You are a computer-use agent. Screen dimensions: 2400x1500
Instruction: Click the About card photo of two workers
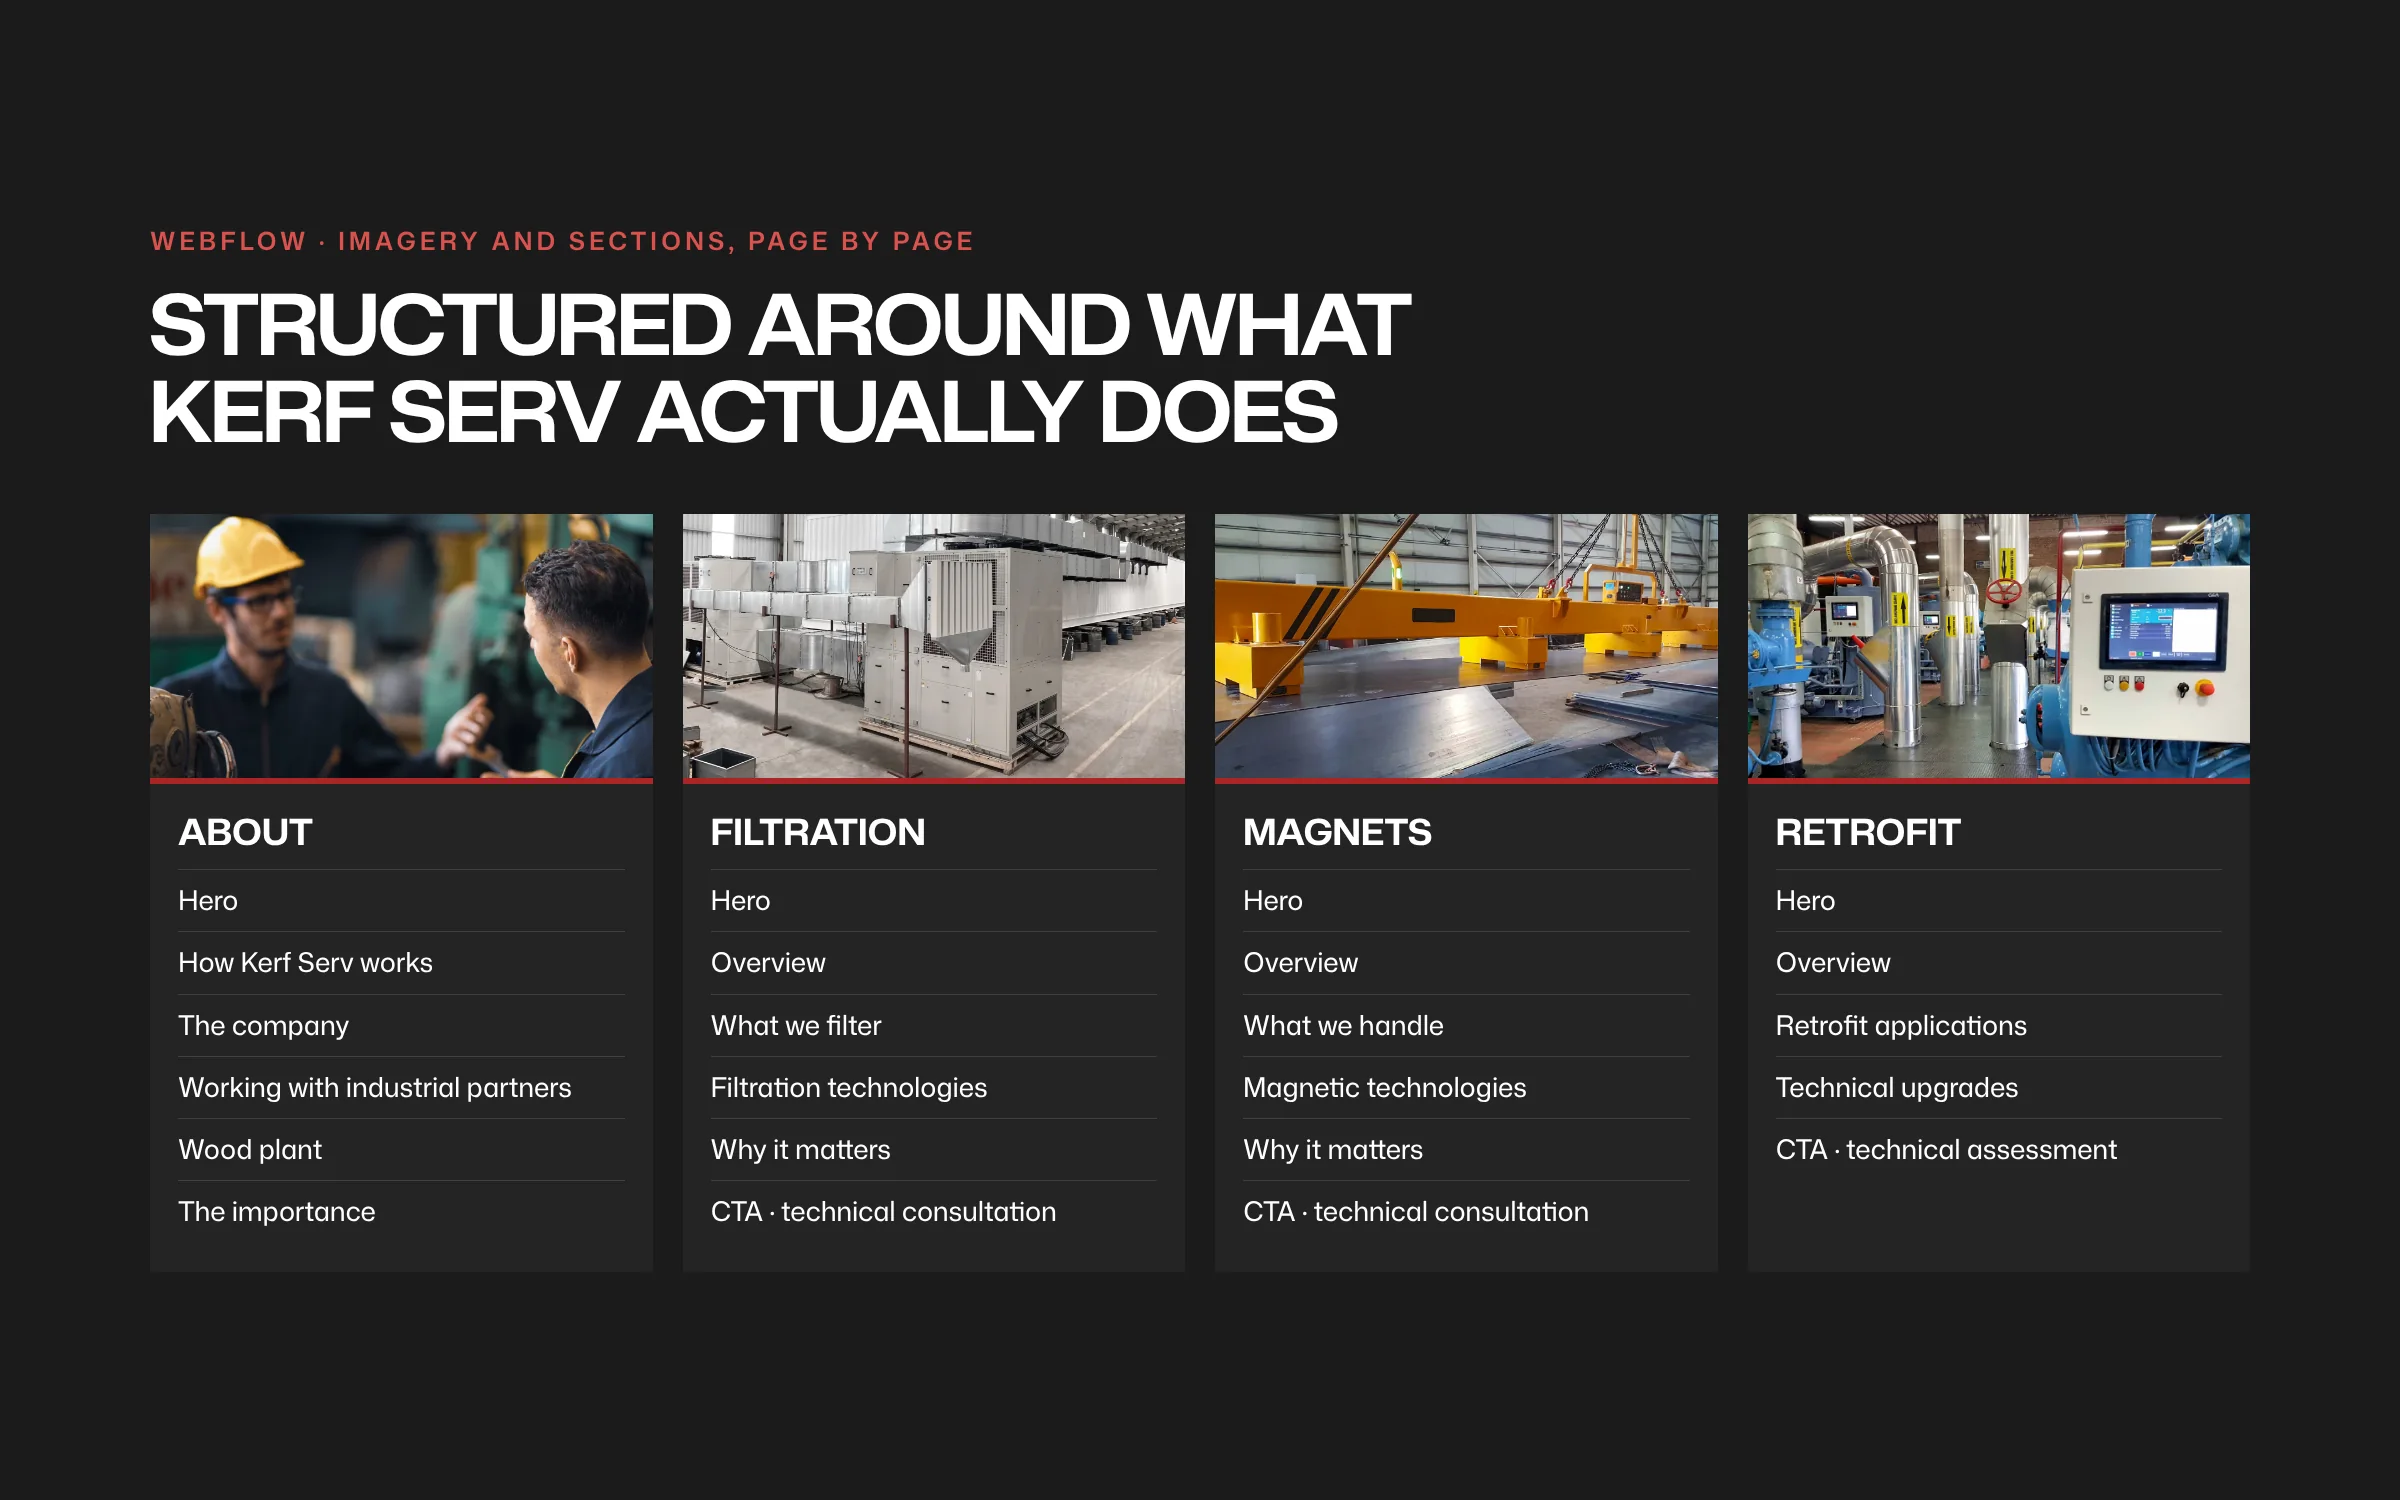point(401,646)
